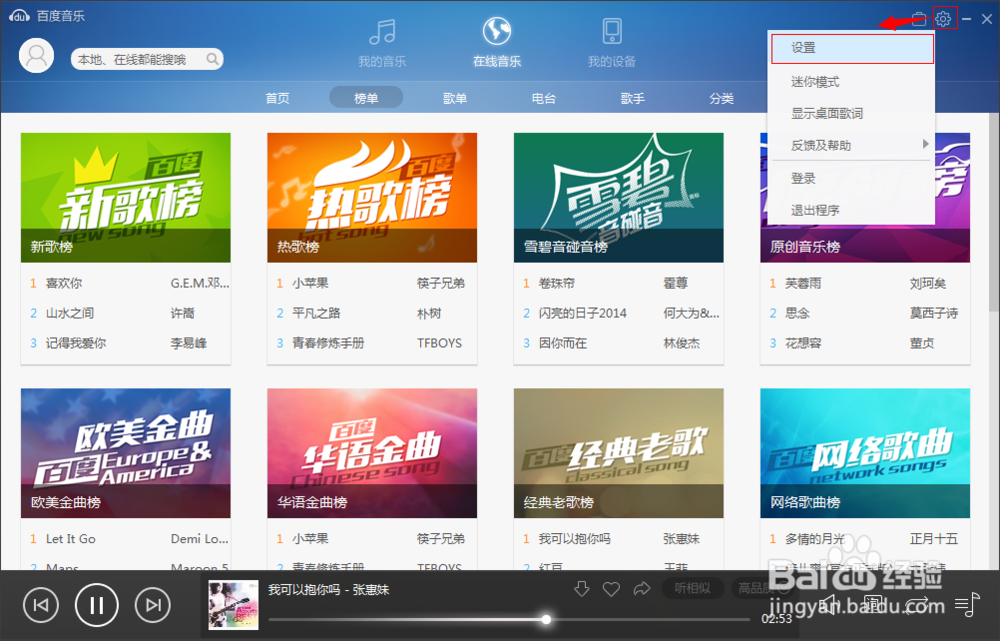This screenshot has width=1000, height=641.
Task: Open the 我的音乐 music note tab
Action: coord(382,43)
